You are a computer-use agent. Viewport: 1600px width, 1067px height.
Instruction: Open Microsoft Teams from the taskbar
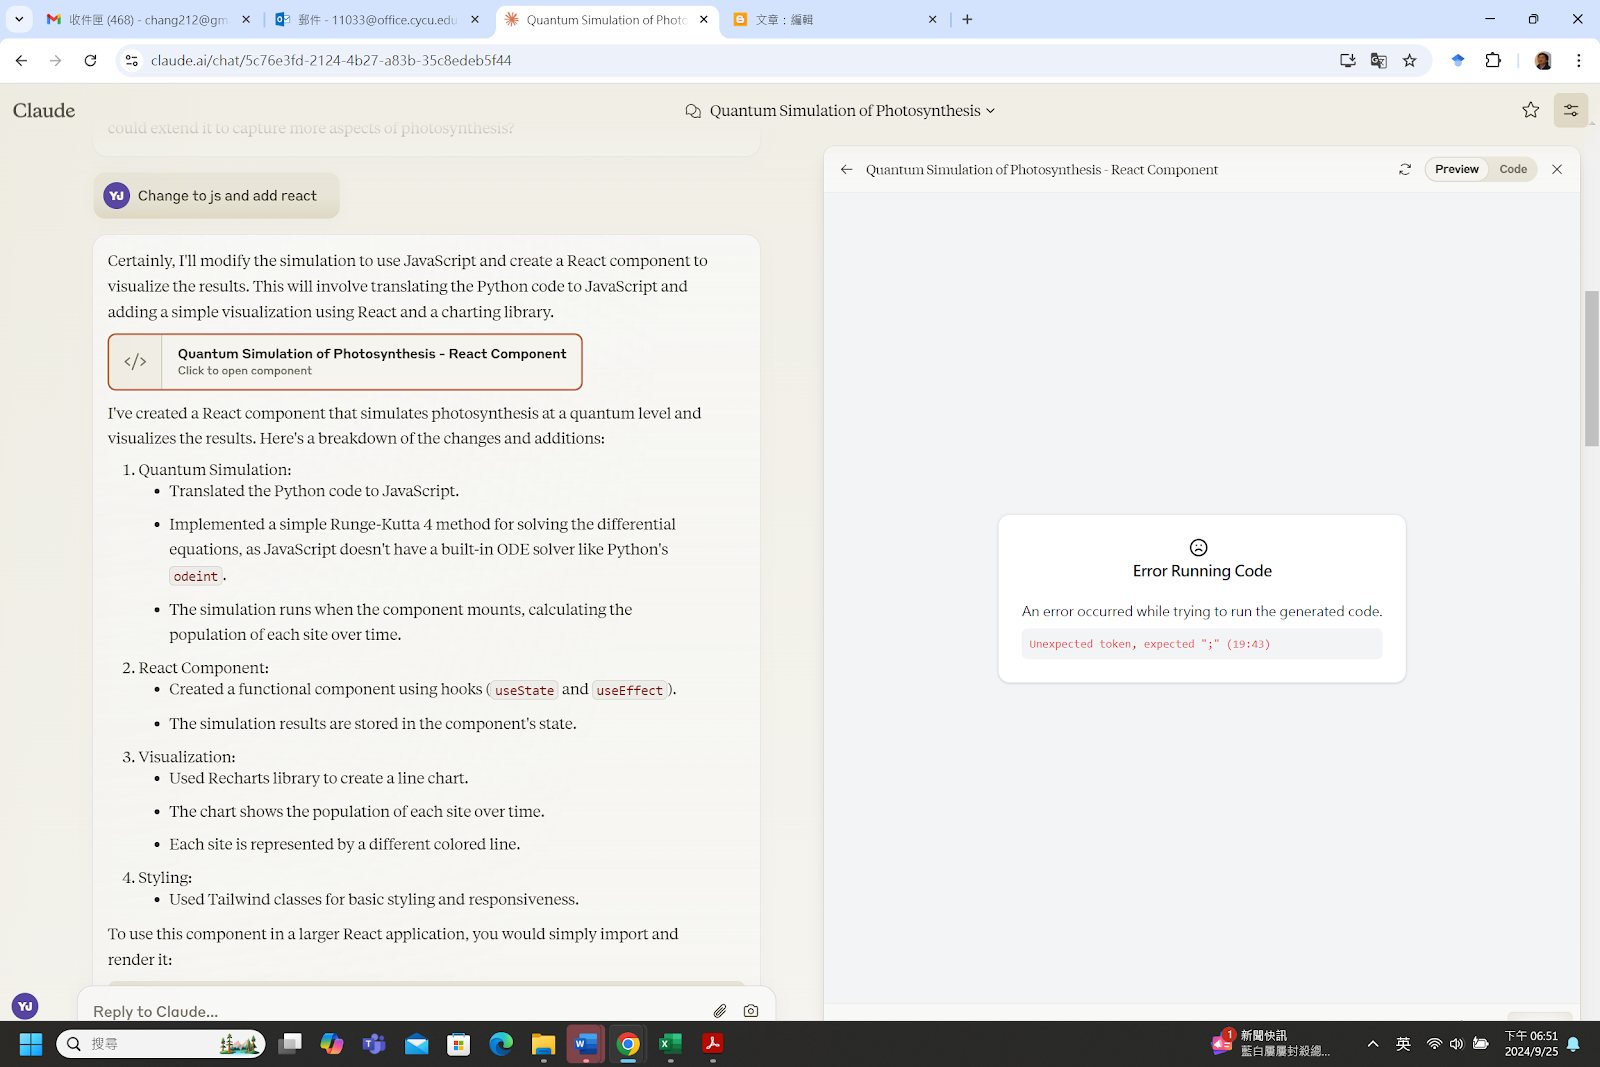(x=374, y=1044)
